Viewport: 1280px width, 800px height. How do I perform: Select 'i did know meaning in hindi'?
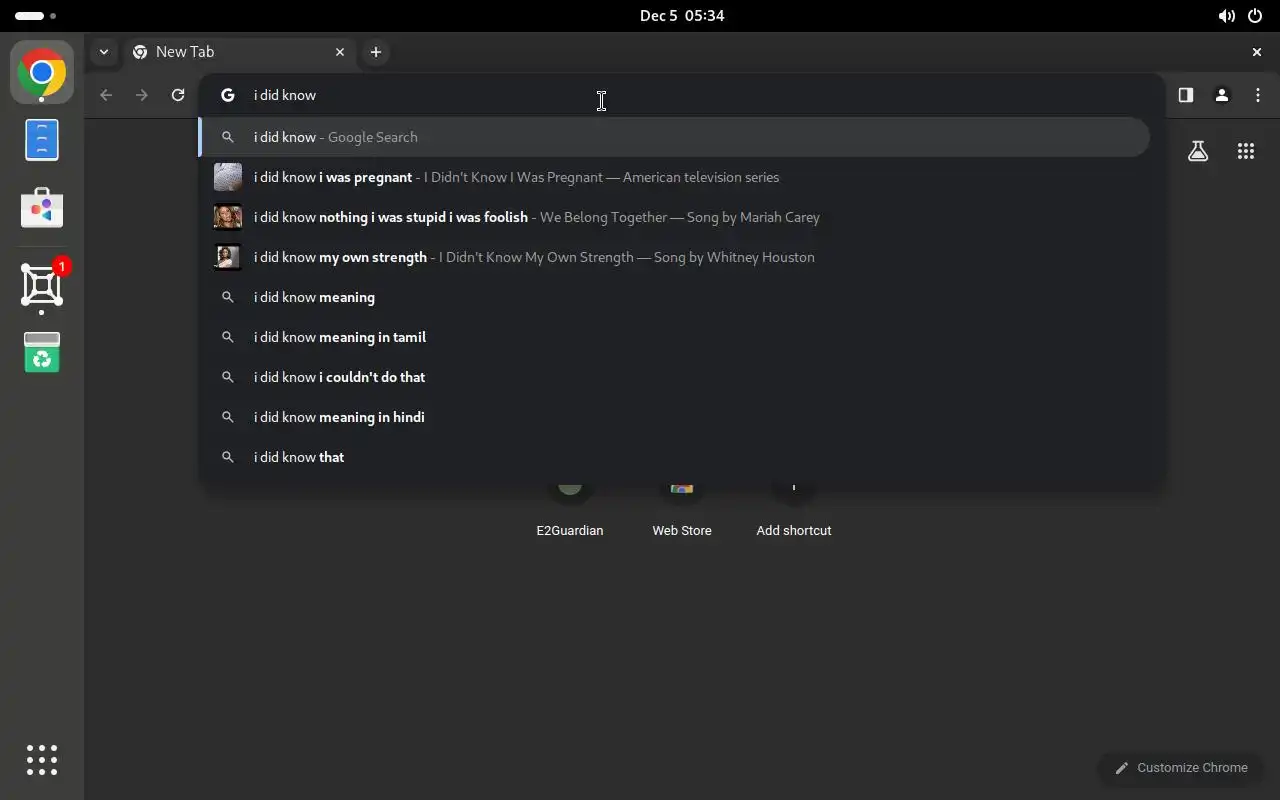coord(675,417)
